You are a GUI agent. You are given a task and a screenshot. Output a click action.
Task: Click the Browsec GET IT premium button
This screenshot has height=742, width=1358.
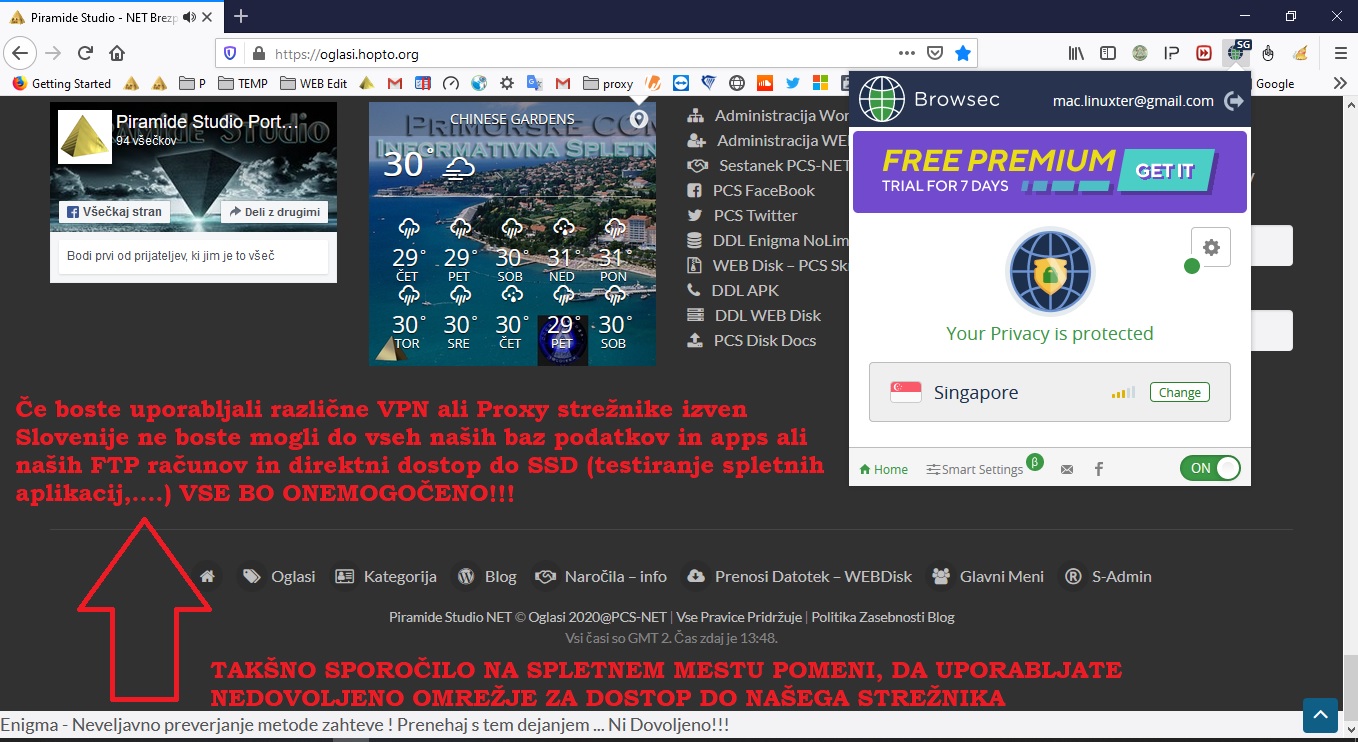[x=1165, y=171]
